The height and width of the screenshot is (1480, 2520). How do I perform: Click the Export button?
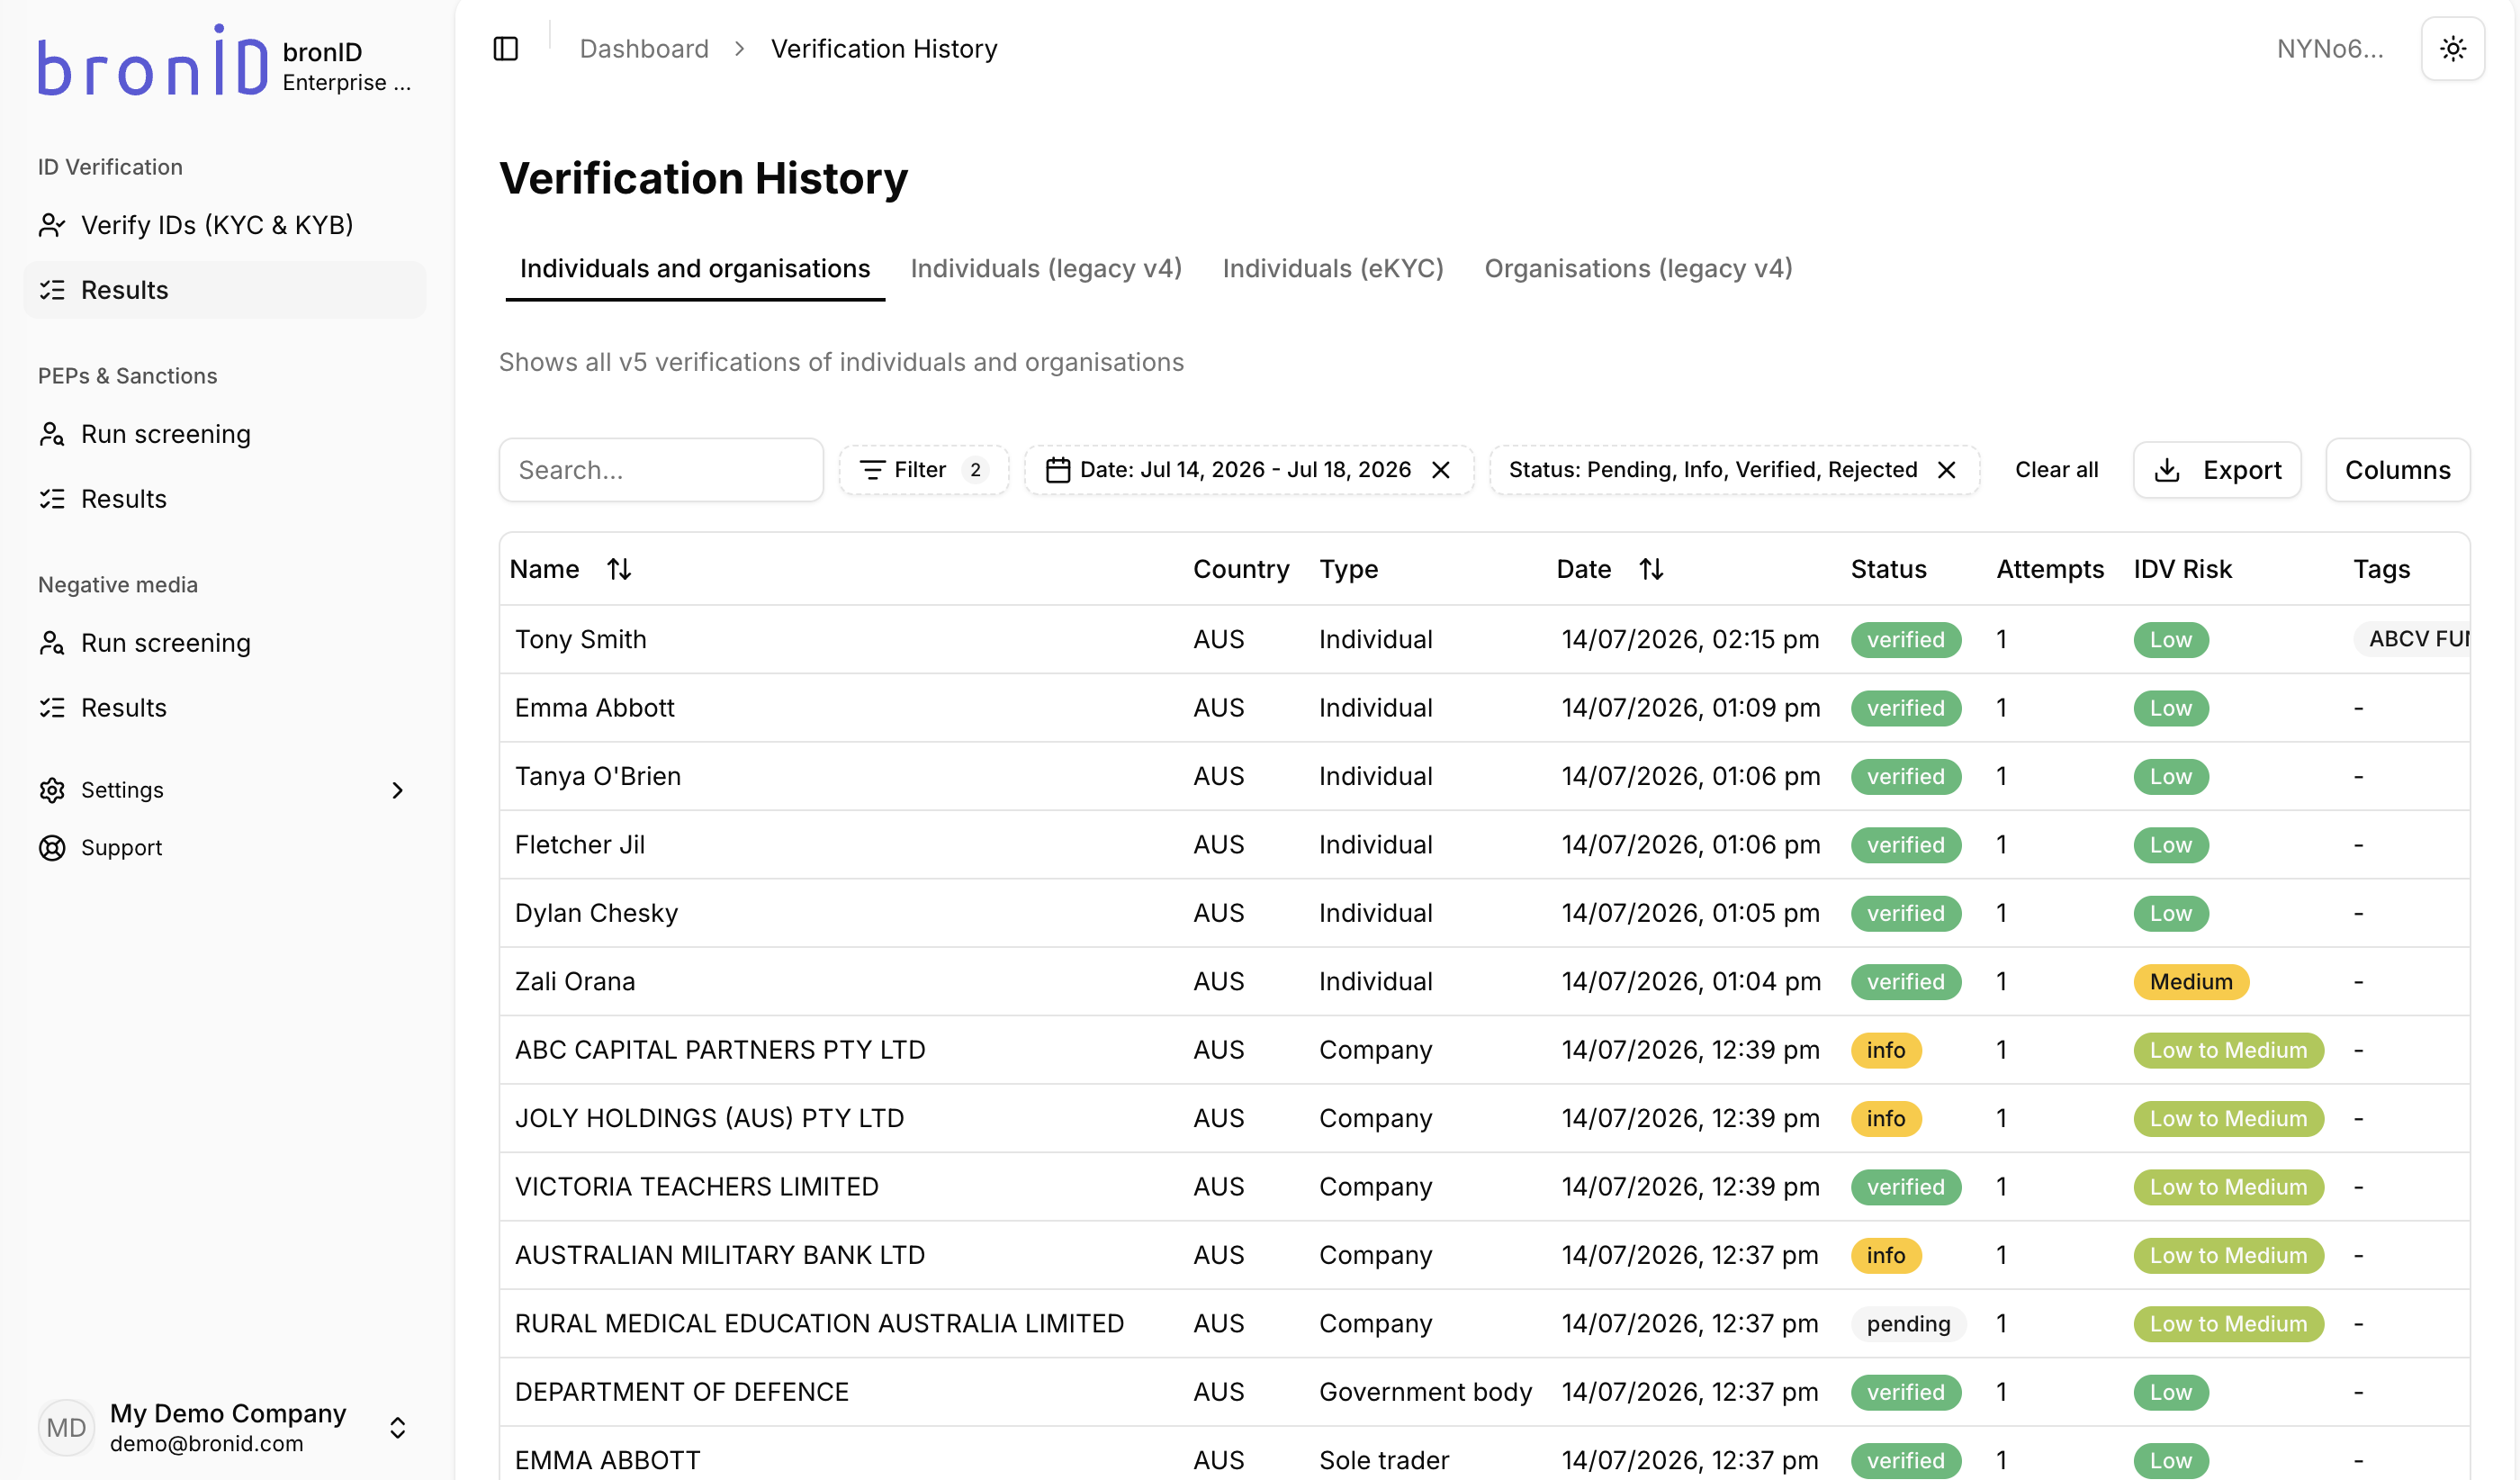coord(2217,470)
